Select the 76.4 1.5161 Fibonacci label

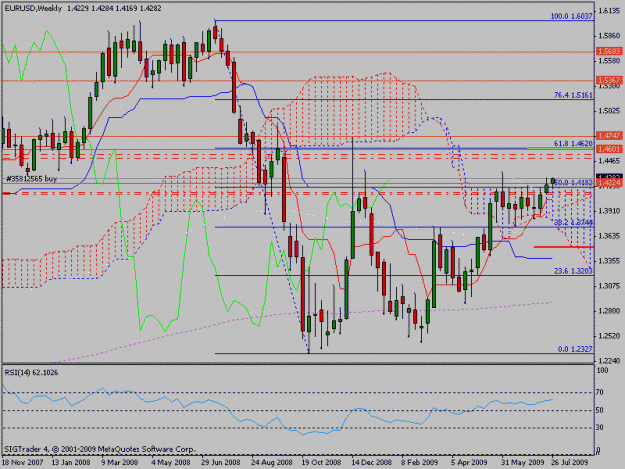tap(573, 95)
